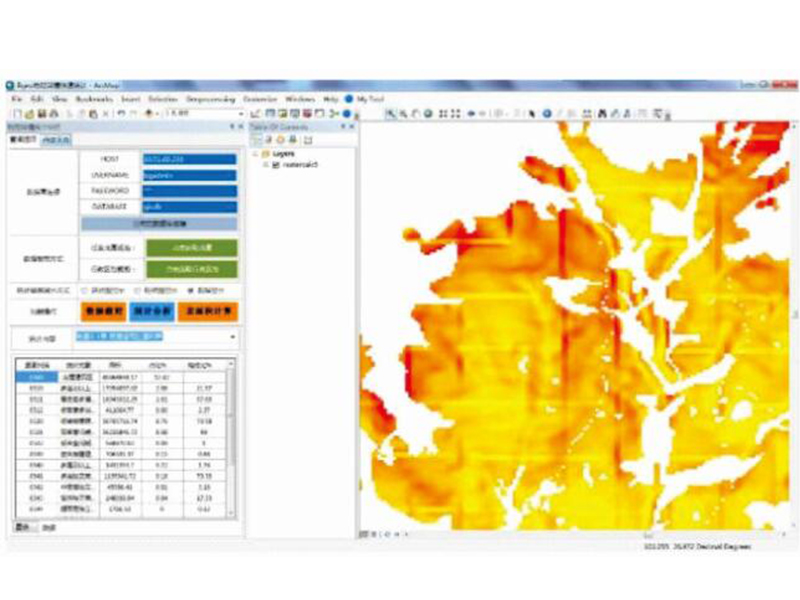Select the first statistics radio option
Viewport: 800px width, 600px height.
[x=84, y=290]
